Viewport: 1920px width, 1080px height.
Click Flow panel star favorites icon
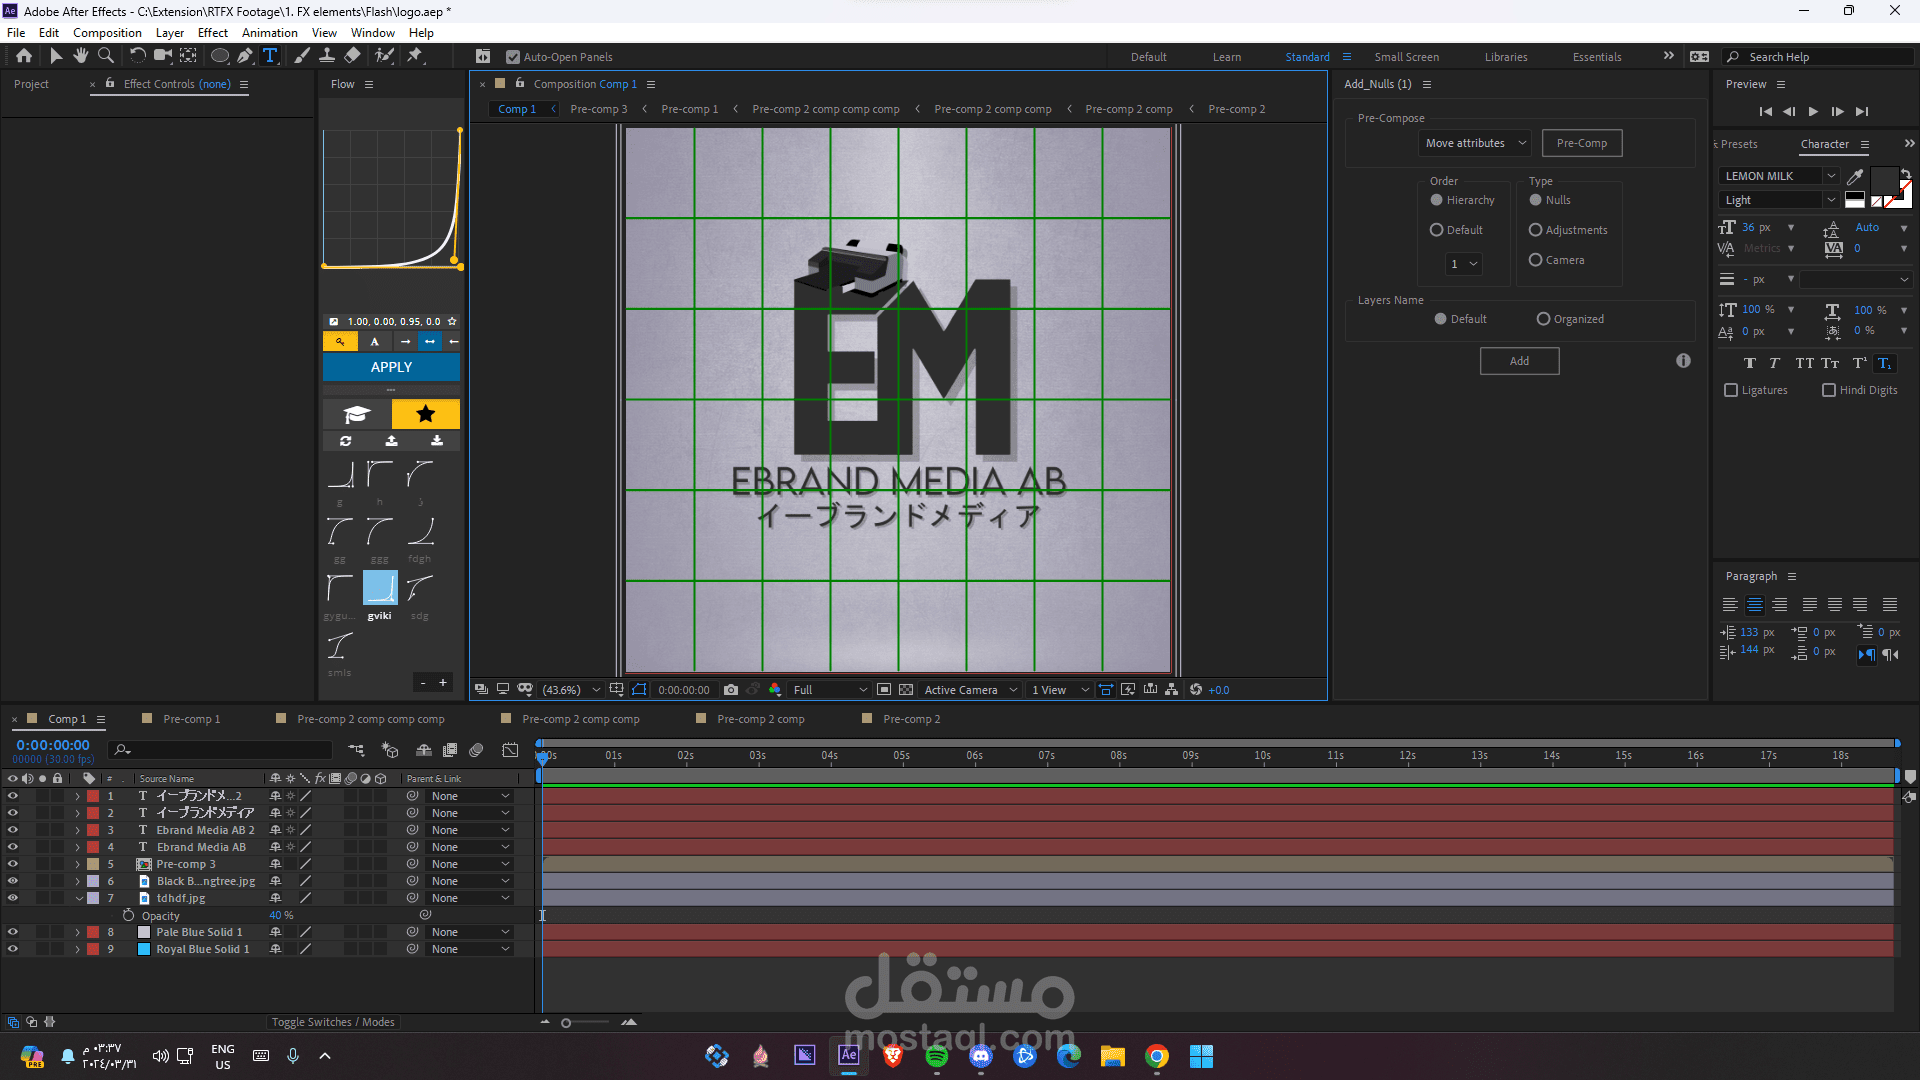[x=426, y=414]
